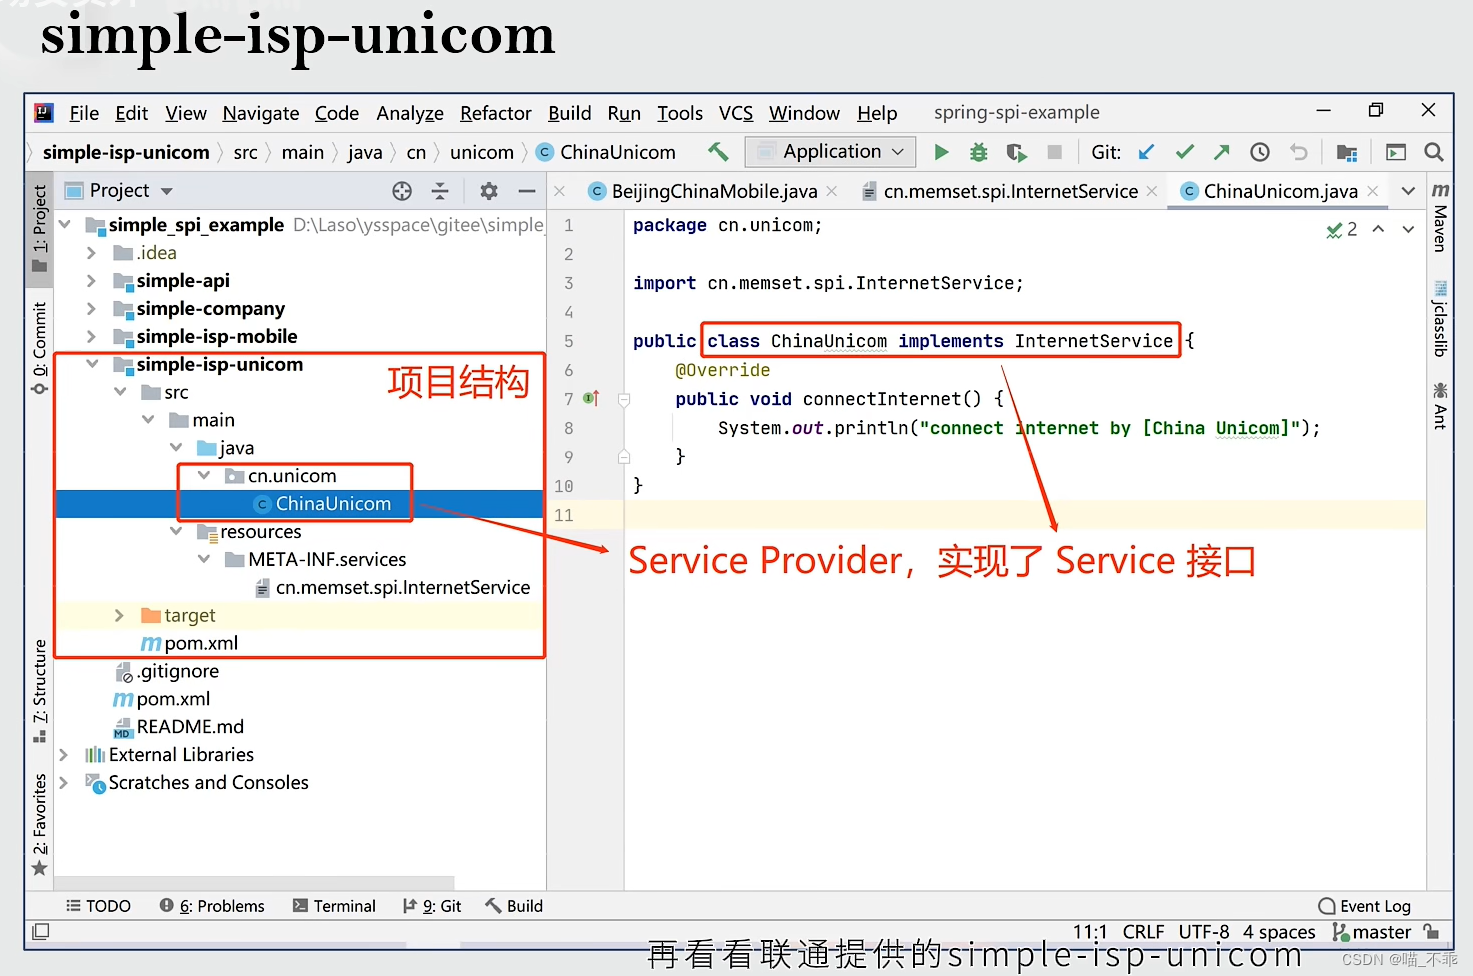Expand the simple-isp-mobile module
Image resolution: width=1473 pixels, height=976 pixels.
(x=91, y=337)
